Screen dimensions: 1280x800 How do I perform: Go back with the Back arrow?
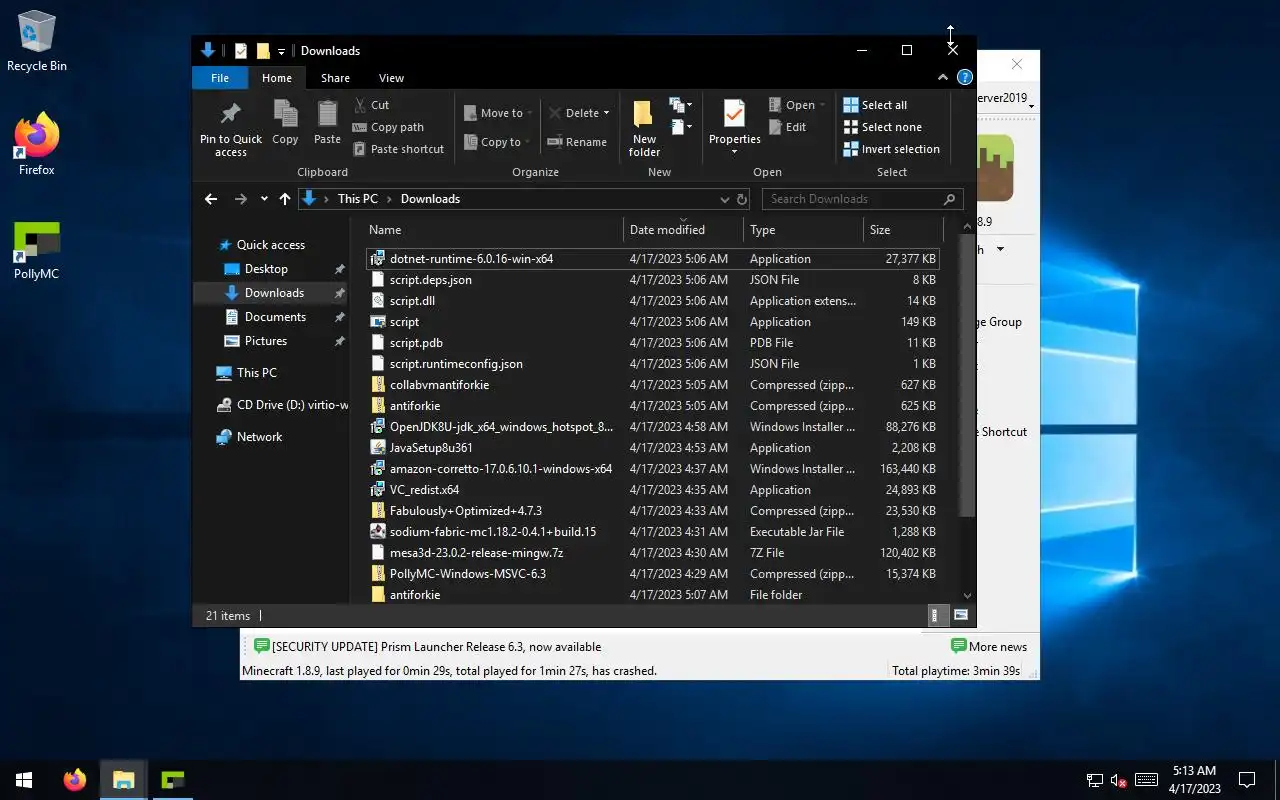[211, 199]
